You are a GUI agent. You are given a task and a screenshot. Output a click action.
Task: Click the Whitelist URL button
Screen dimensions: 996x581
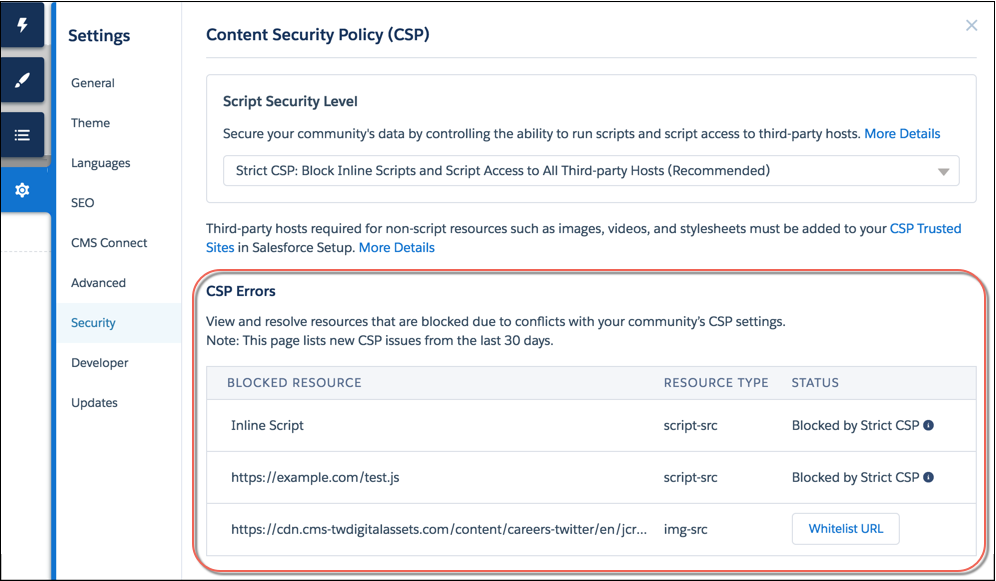coord(845,528)
